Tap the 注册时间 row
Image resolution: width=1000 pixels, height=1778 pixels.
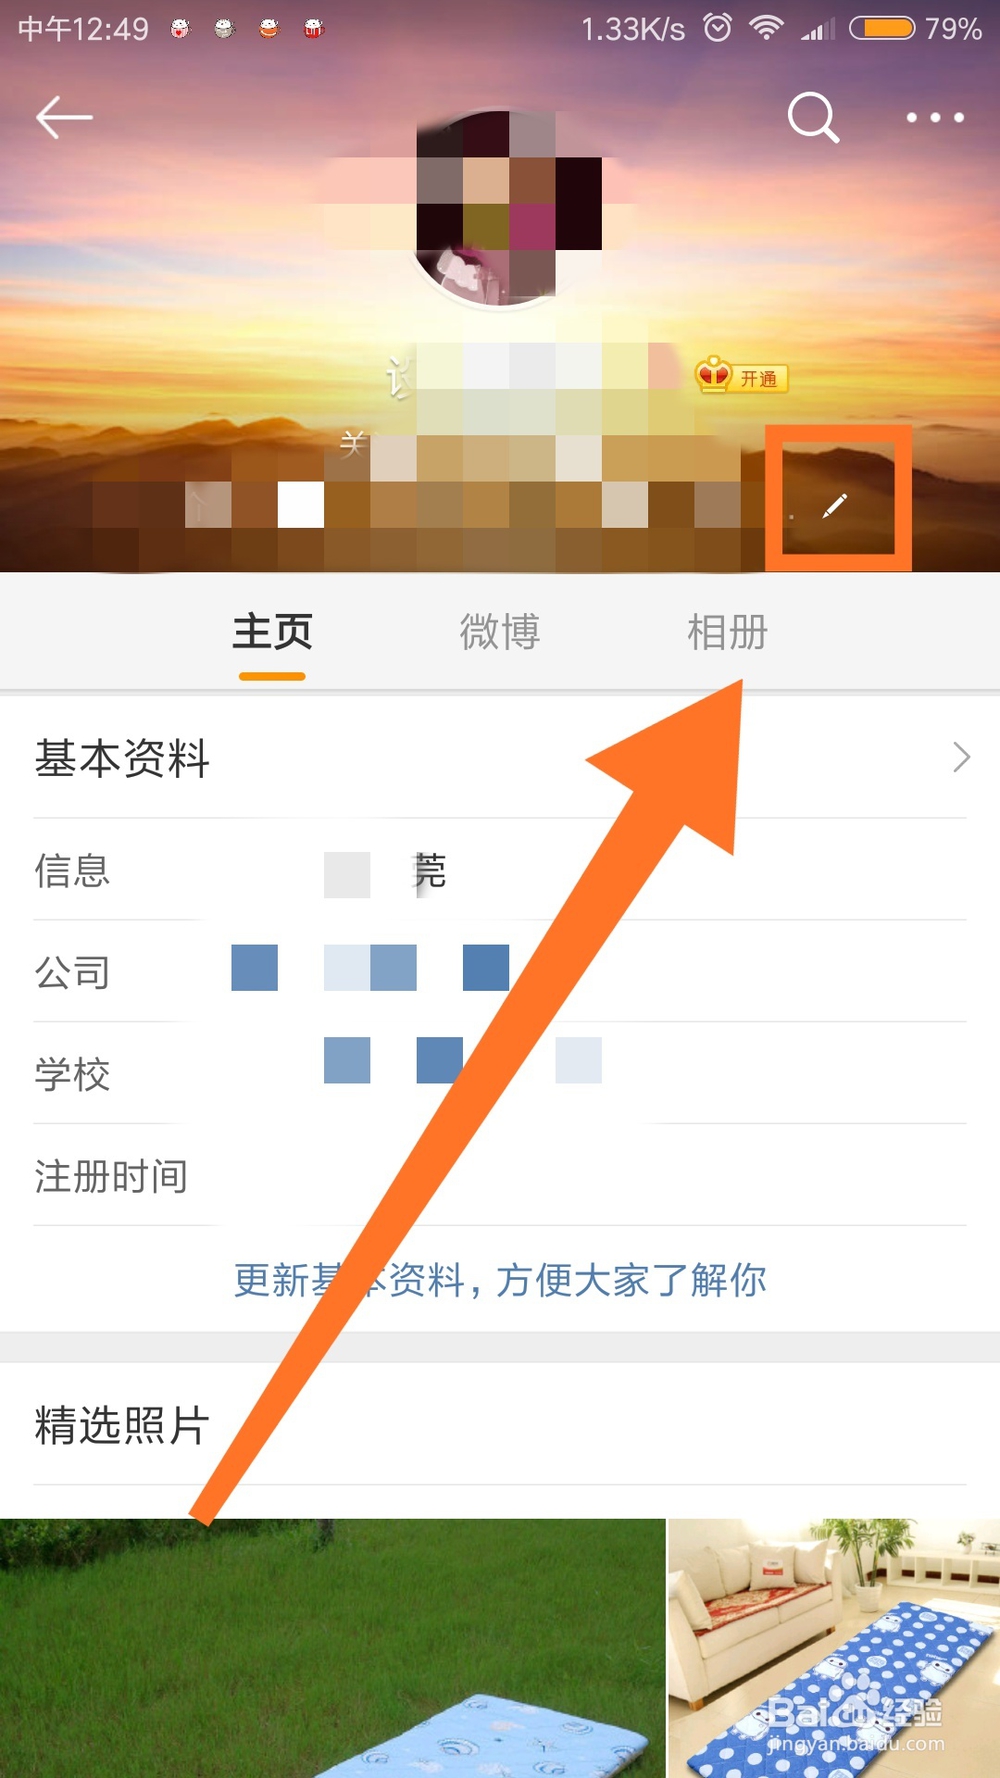(x=500, y=1176)
